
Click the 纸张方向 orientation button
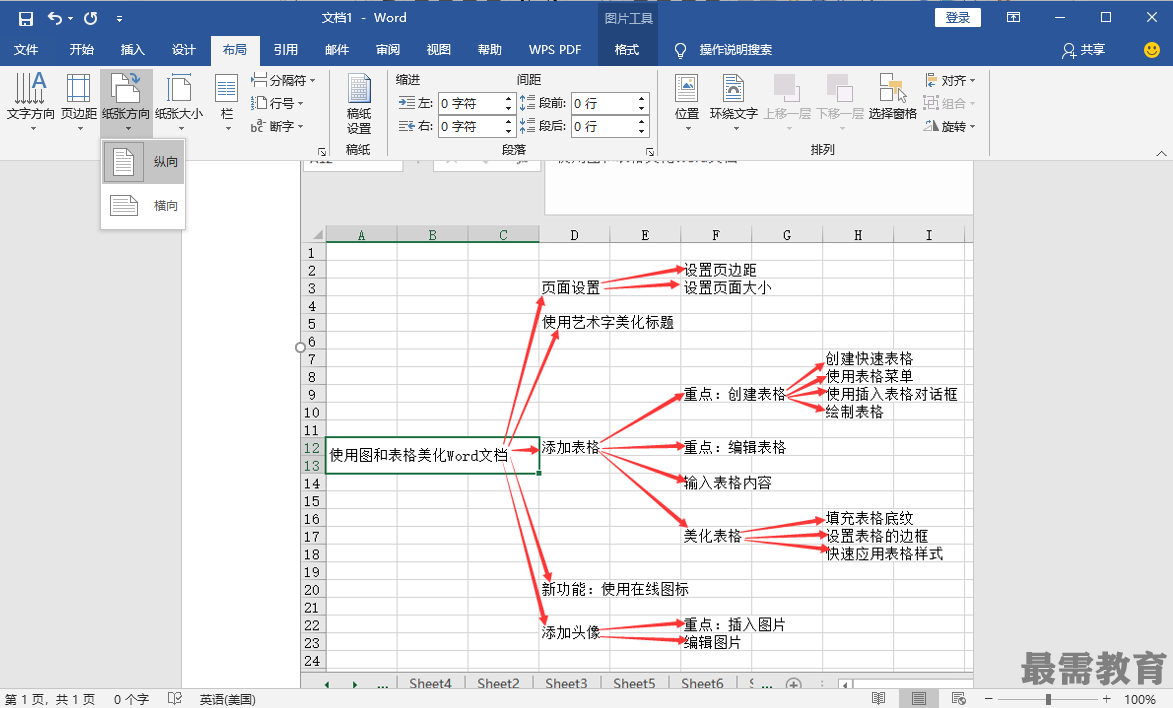click(x=126, y=103)
